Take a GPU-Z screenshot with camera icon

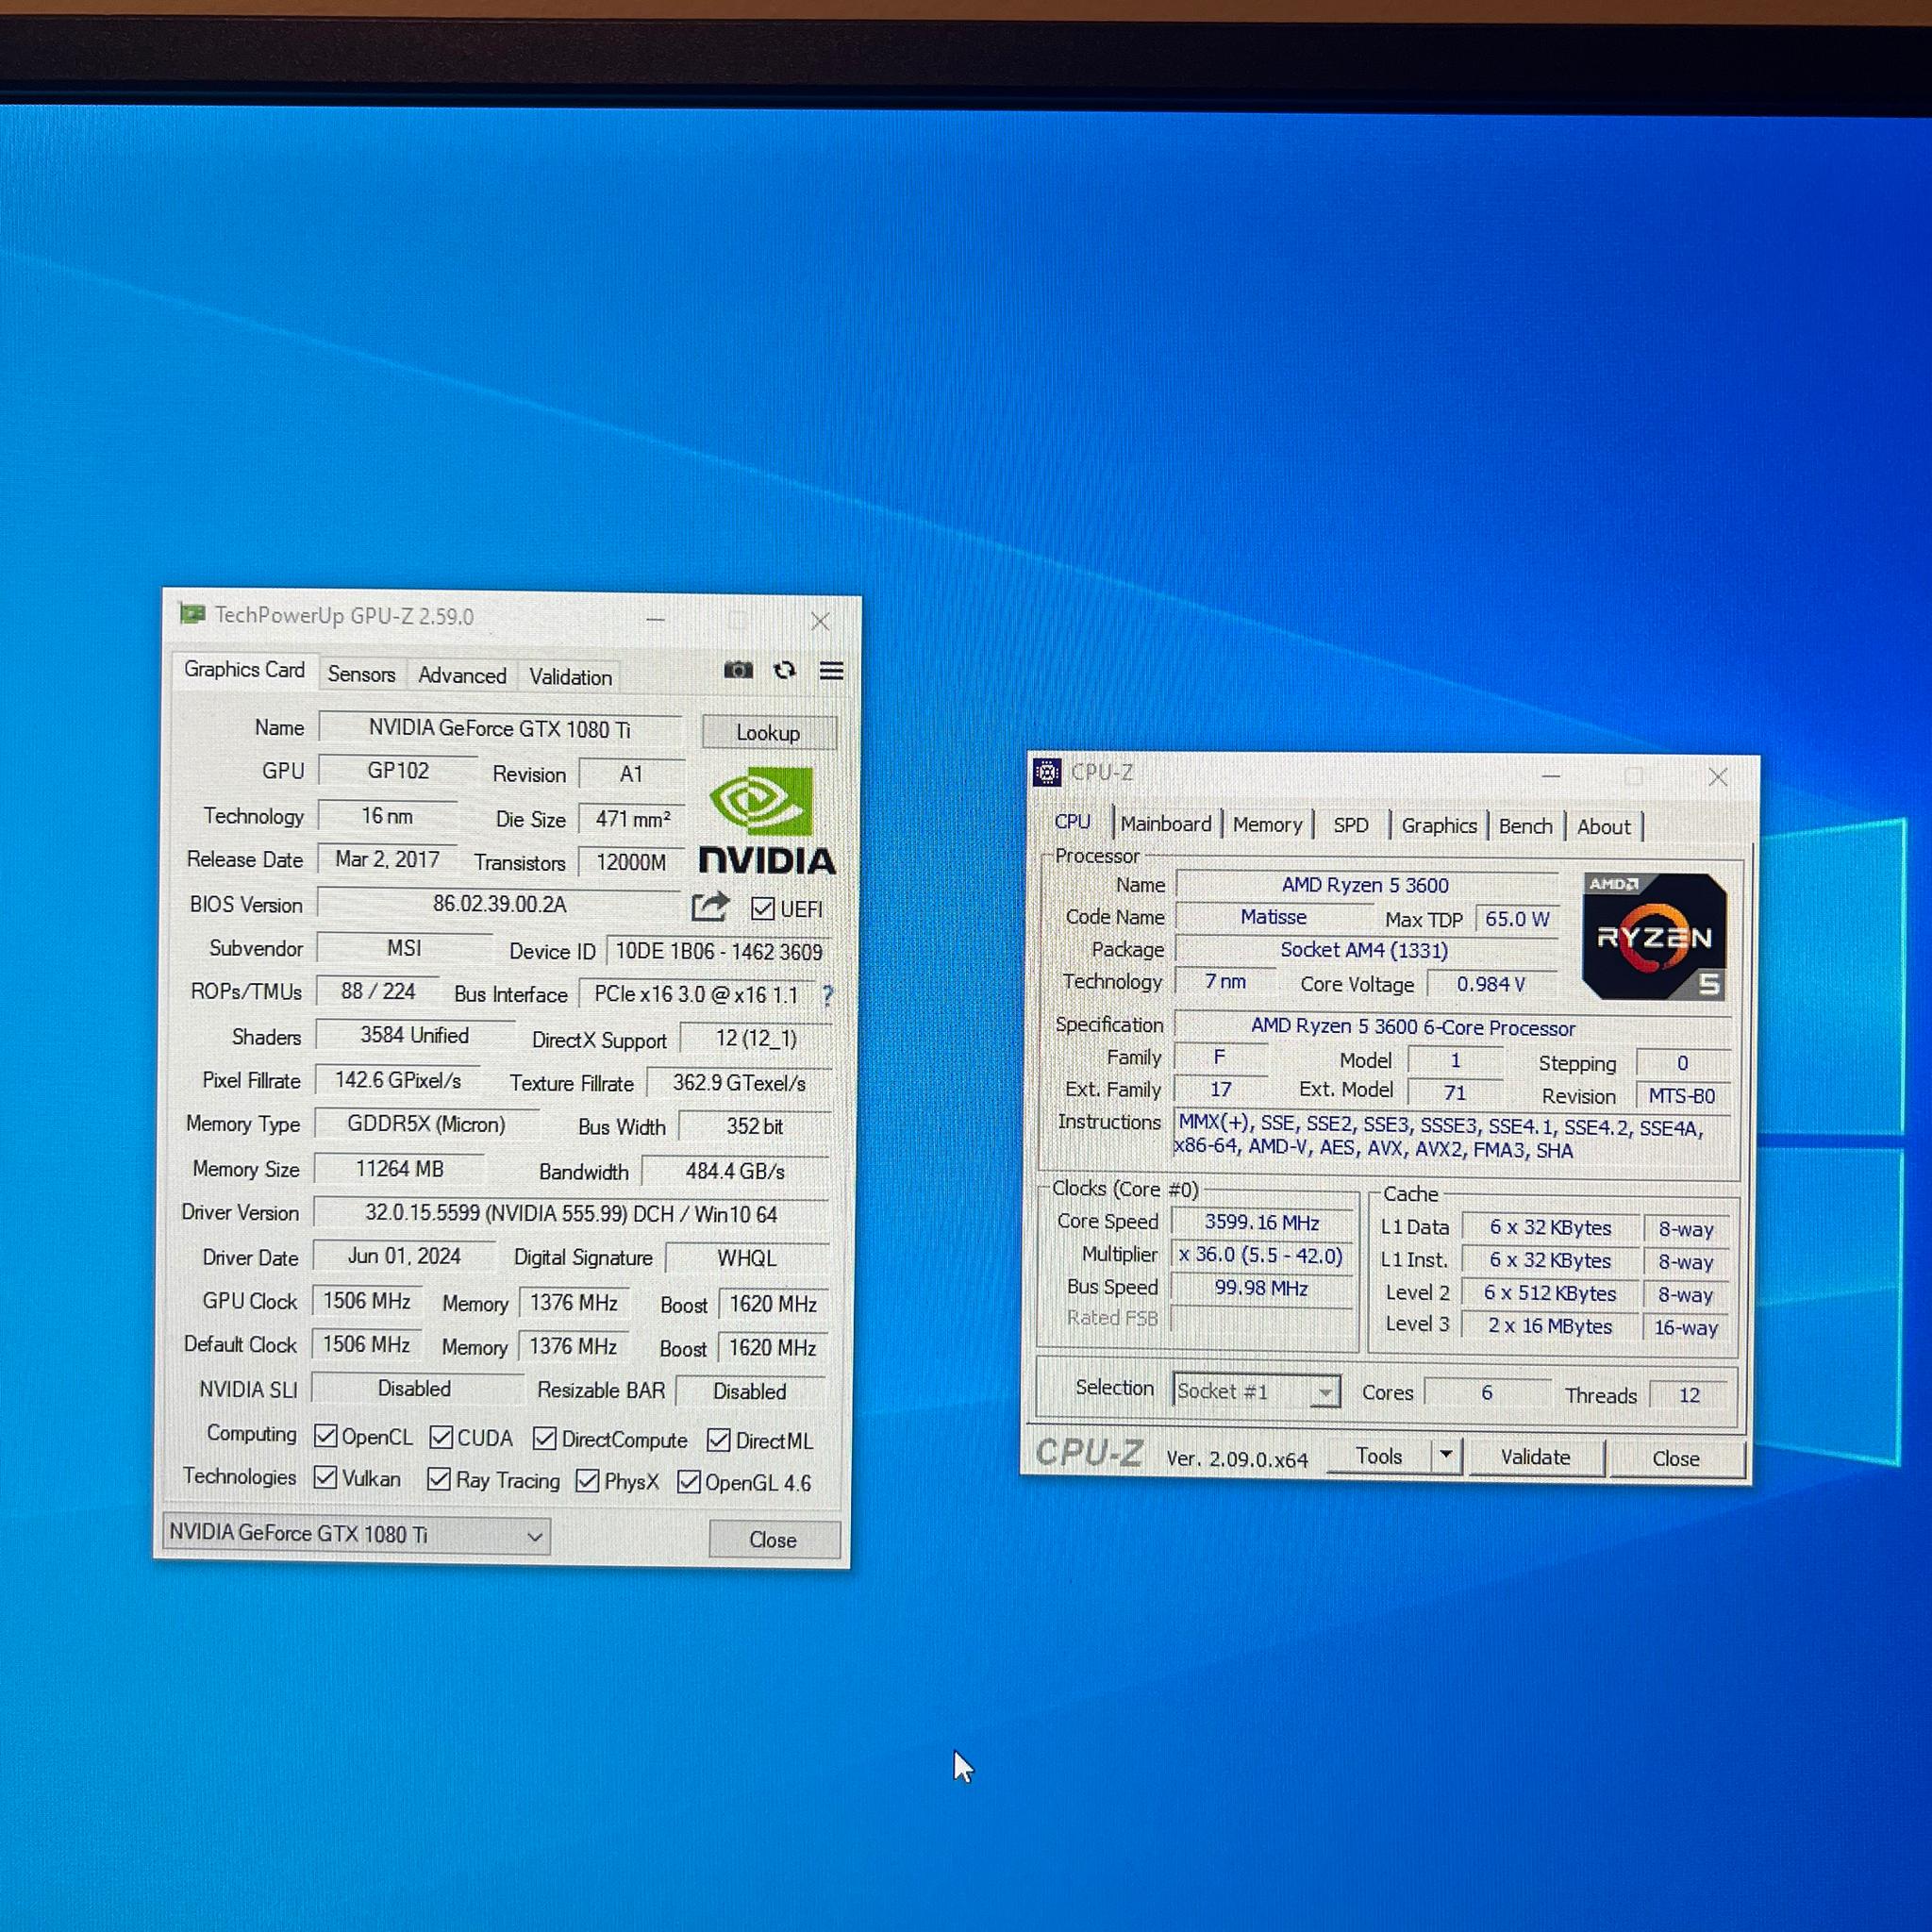tap(738, 670)
